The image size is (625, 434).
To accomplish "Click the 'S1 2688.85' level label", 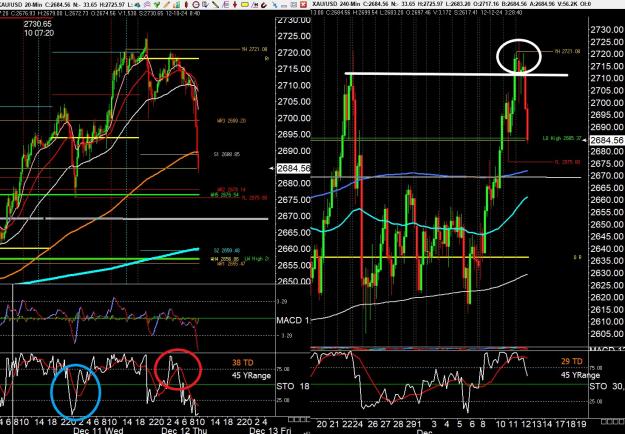I will 227,154.
